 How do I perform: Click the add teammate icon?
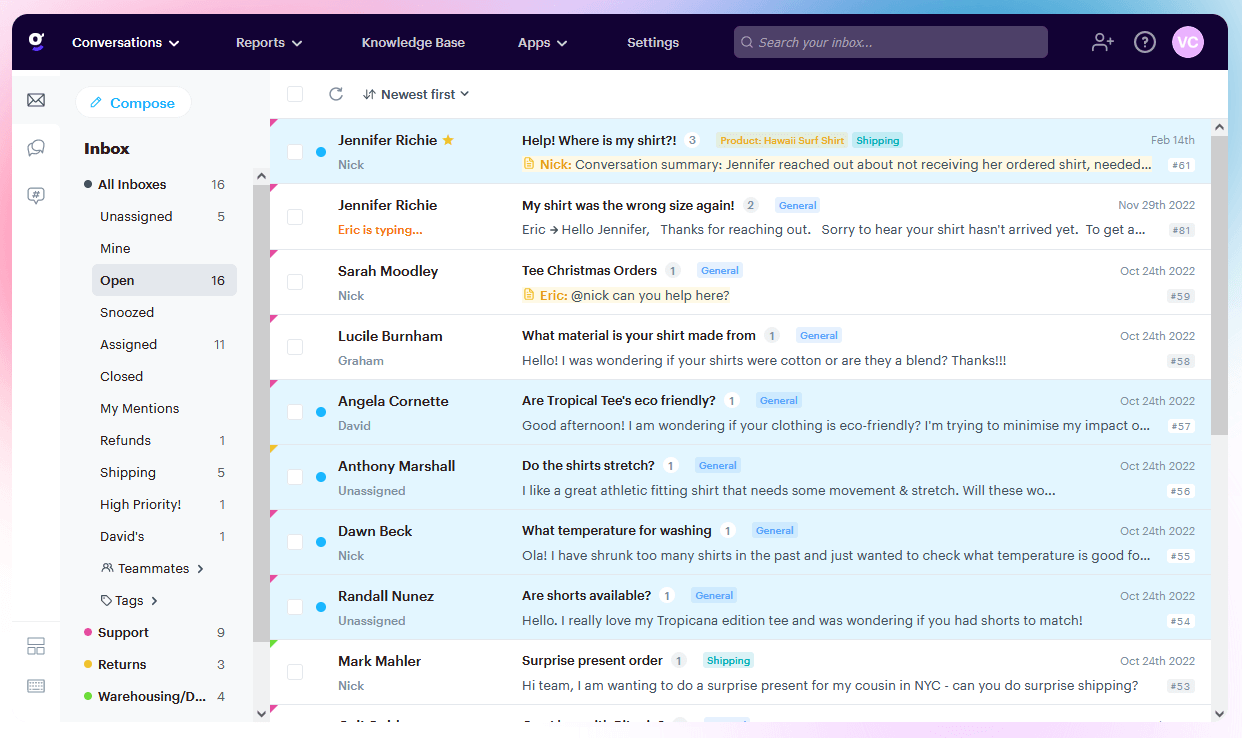[x=1101, y=42]
